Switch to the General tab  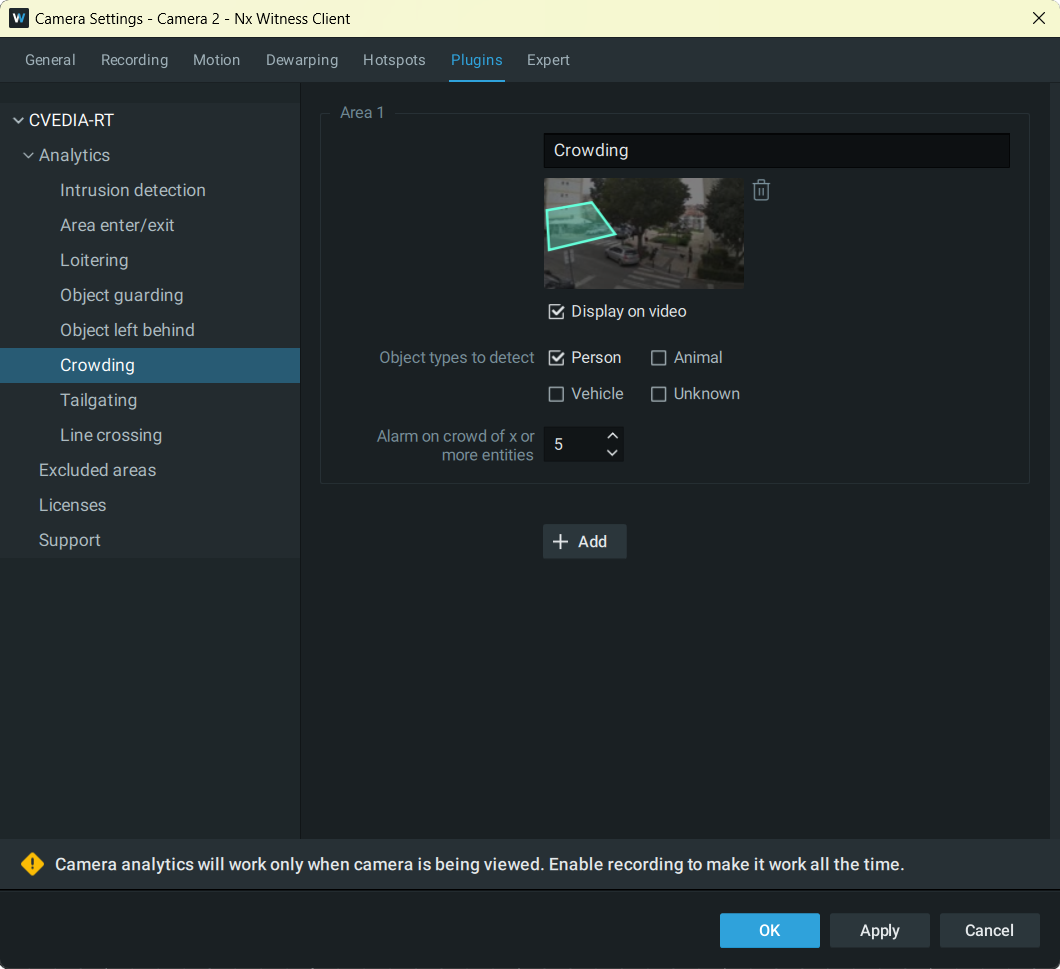click(x=50, y=60)
